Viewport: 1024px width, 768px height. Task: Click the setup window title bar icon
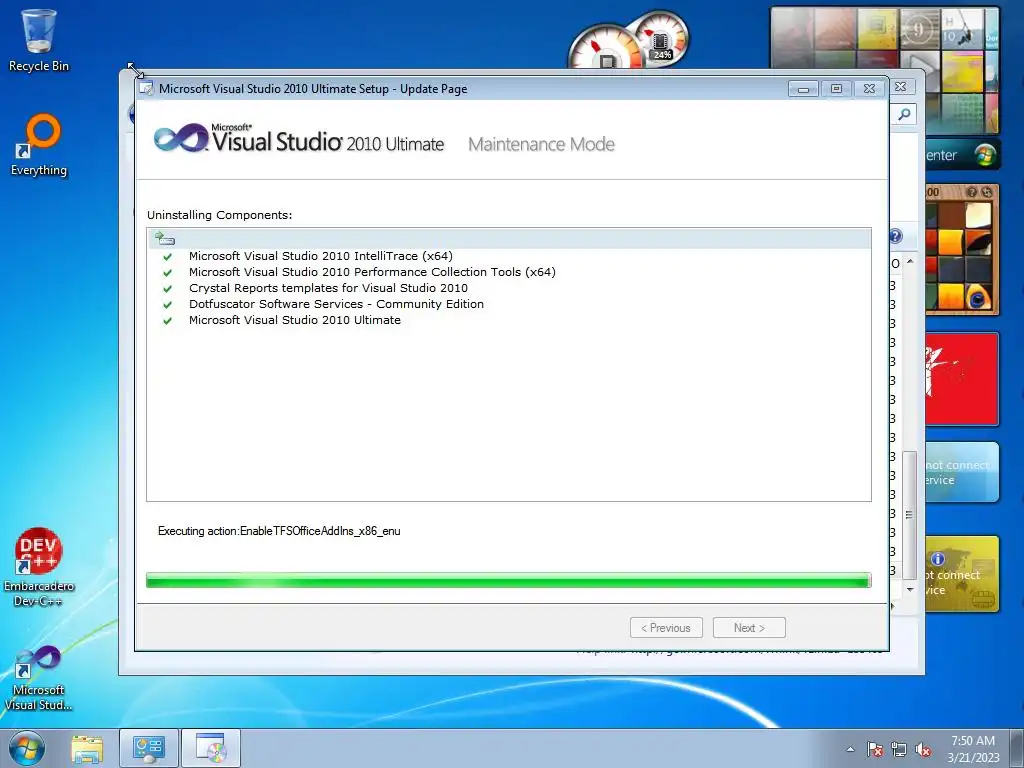tap(147, 89)
